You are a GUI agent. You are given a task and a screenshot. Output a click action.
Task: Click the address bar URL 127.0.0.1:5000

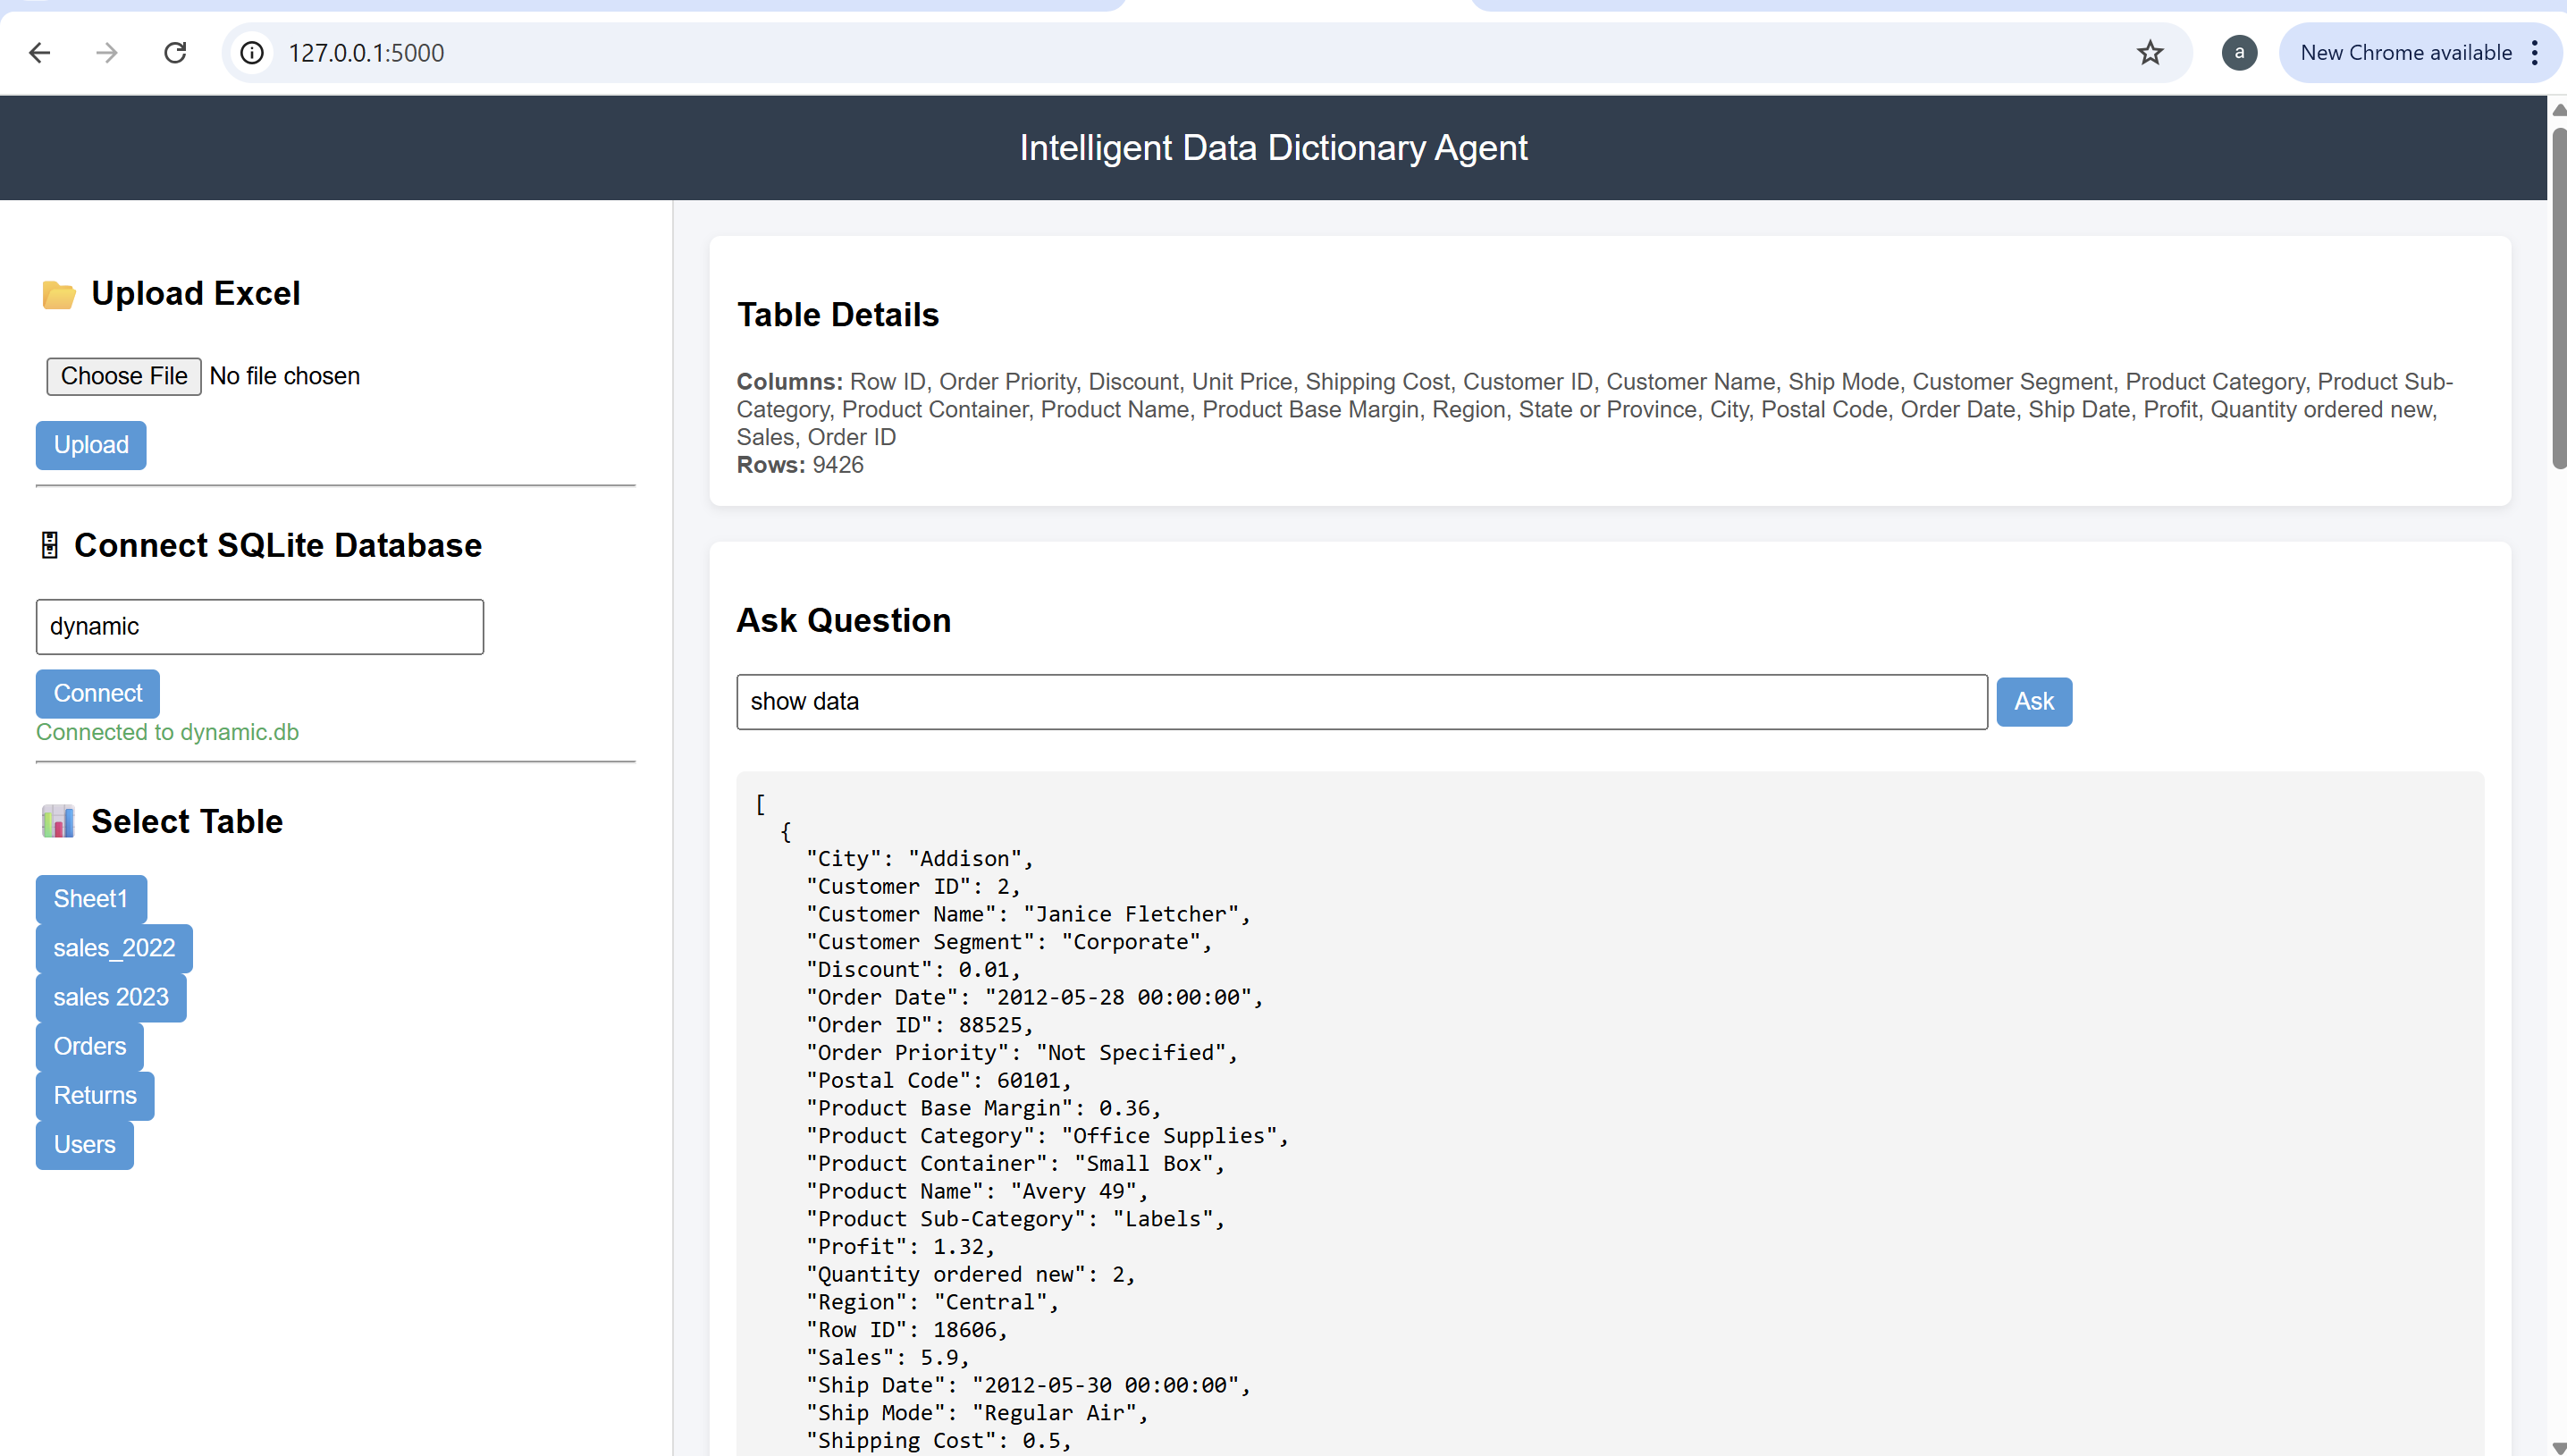tap(366, 53)
